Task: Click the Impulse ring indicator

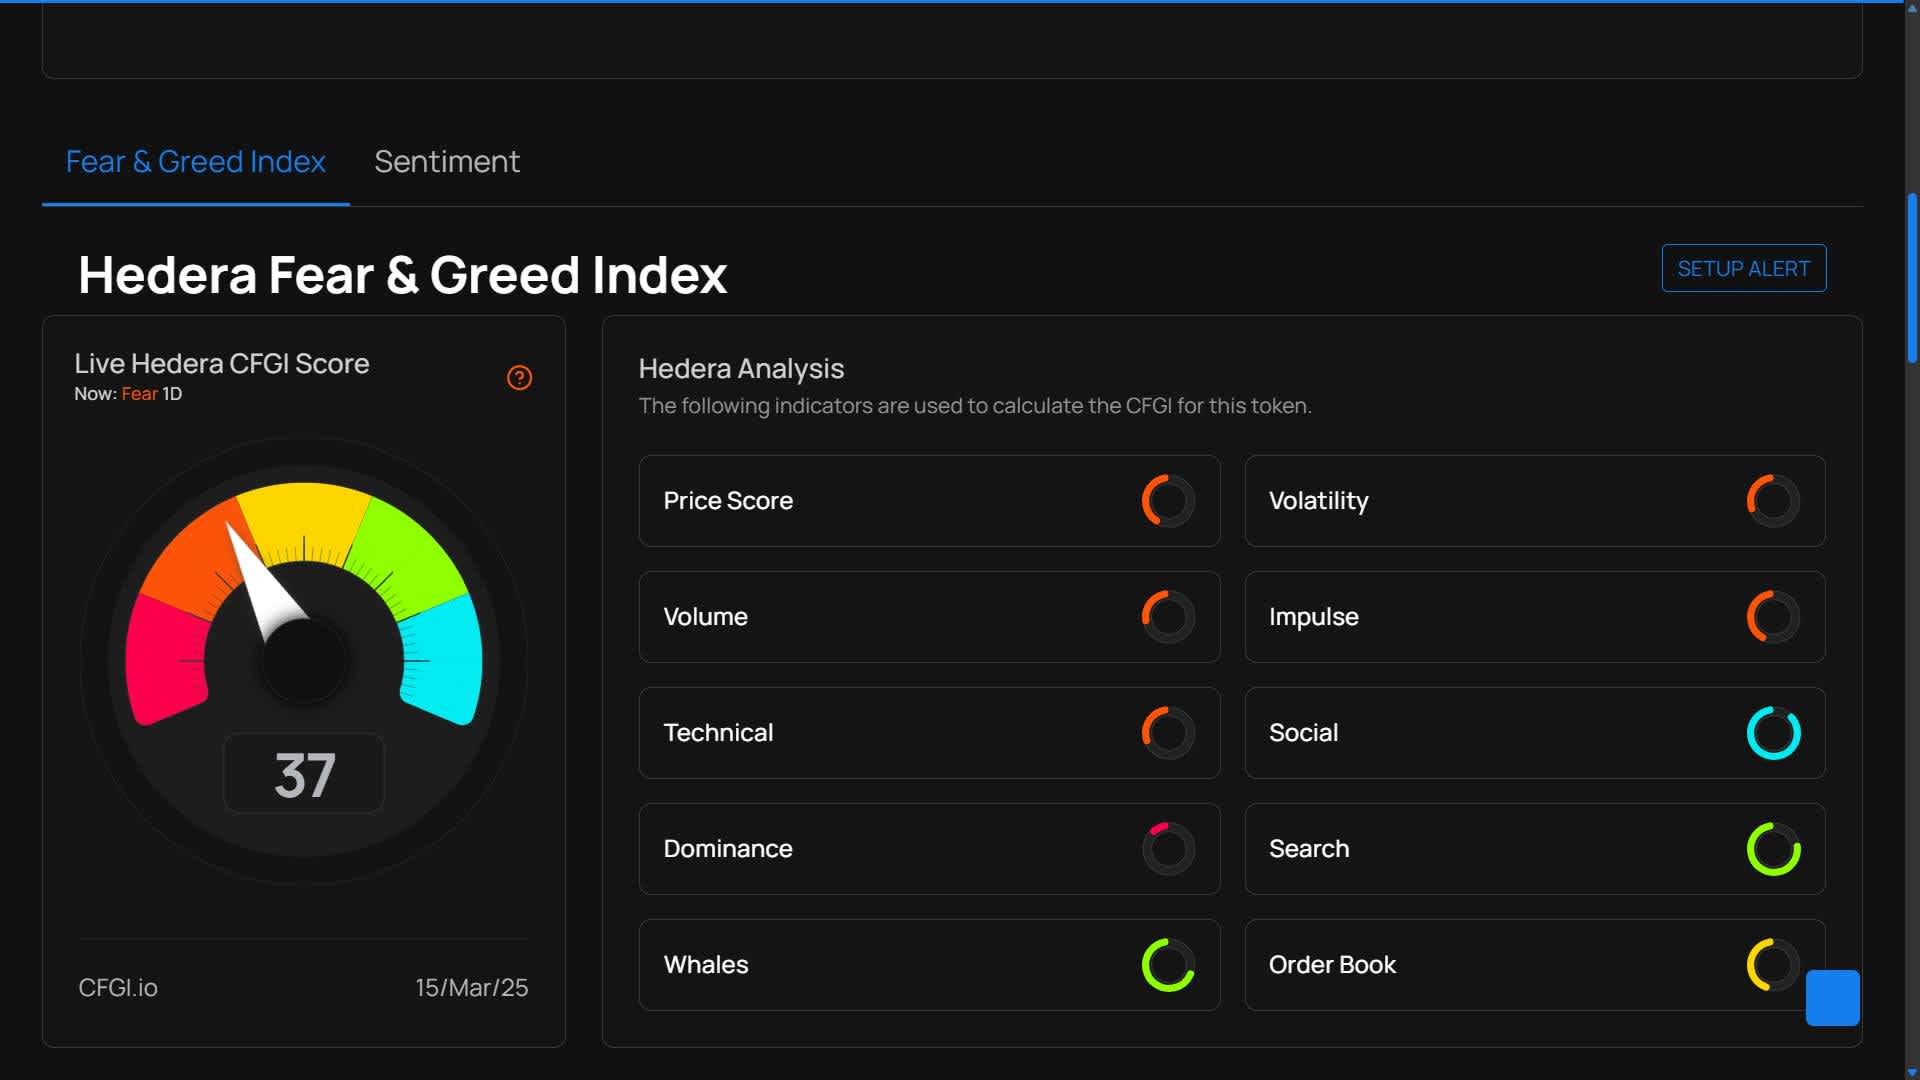Action: (1773, 617)
